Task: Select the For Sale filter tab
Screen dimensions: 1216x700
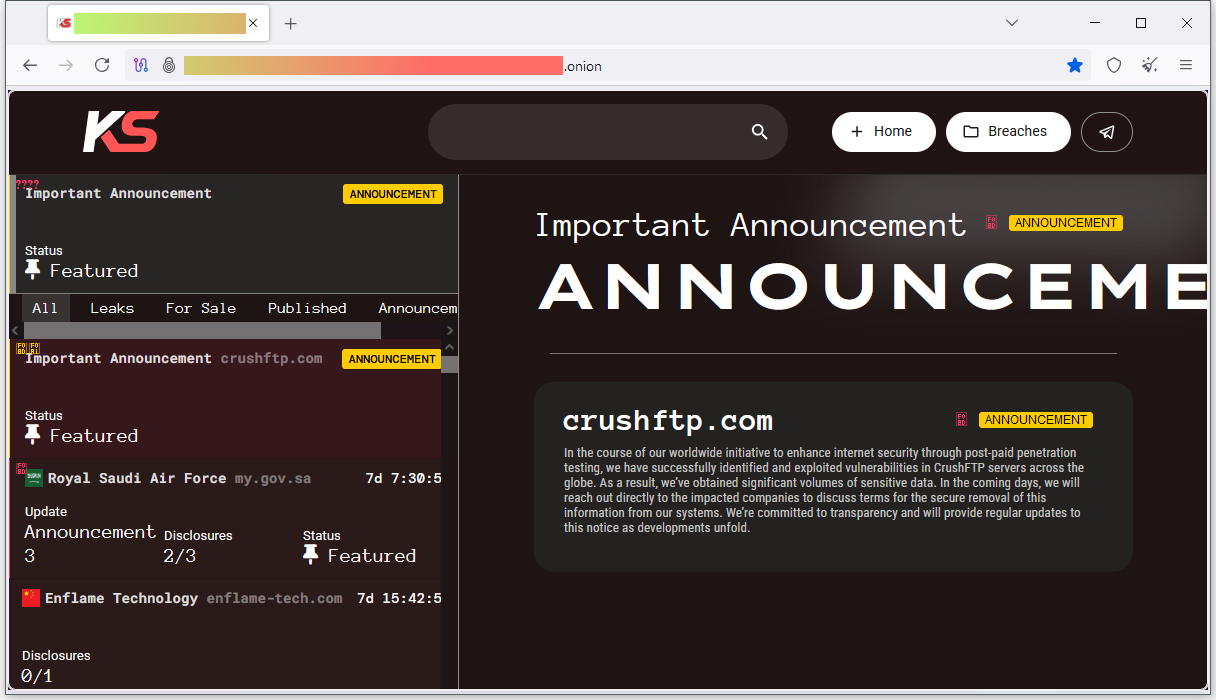Action: (201, 308)
